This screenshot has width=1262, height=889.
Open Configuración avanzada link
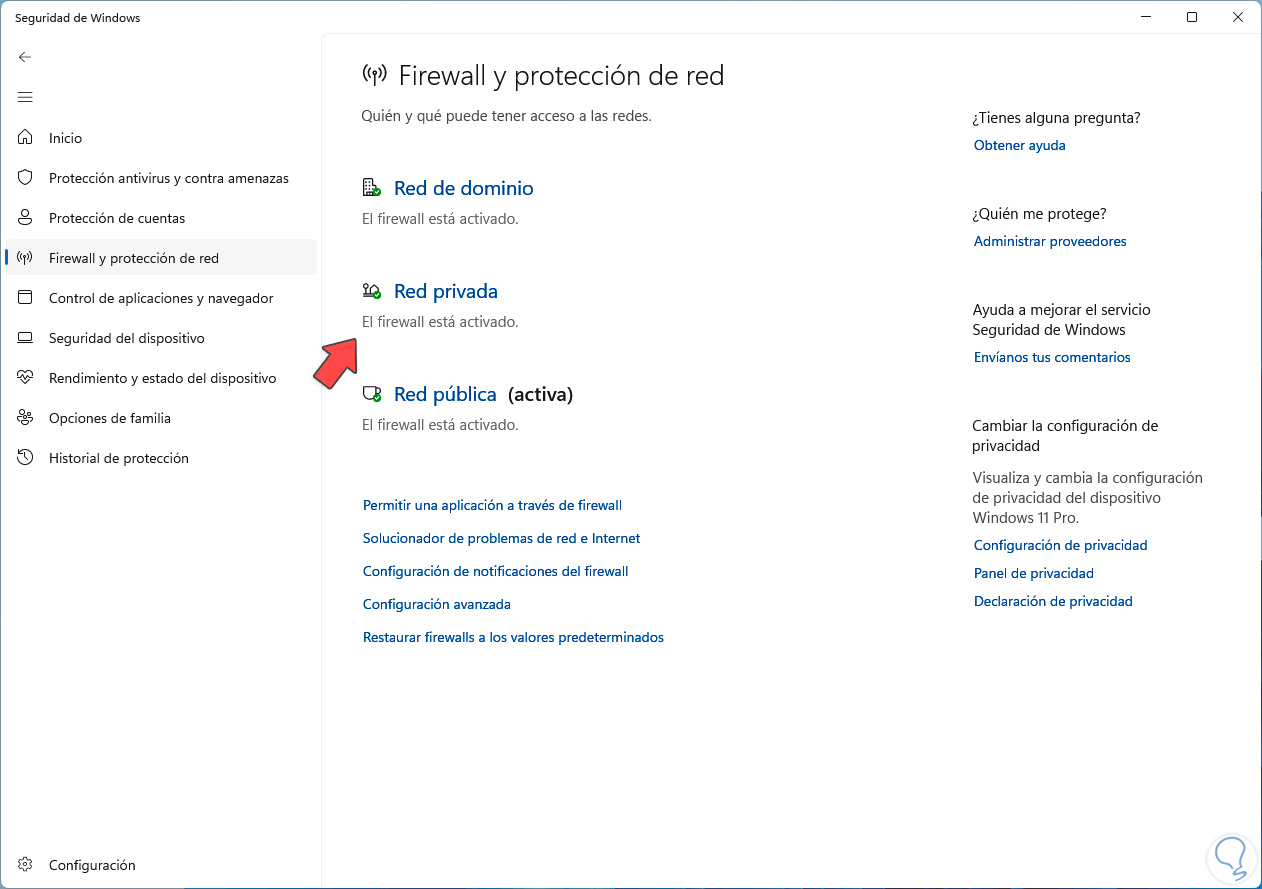(x=436, y=604)
